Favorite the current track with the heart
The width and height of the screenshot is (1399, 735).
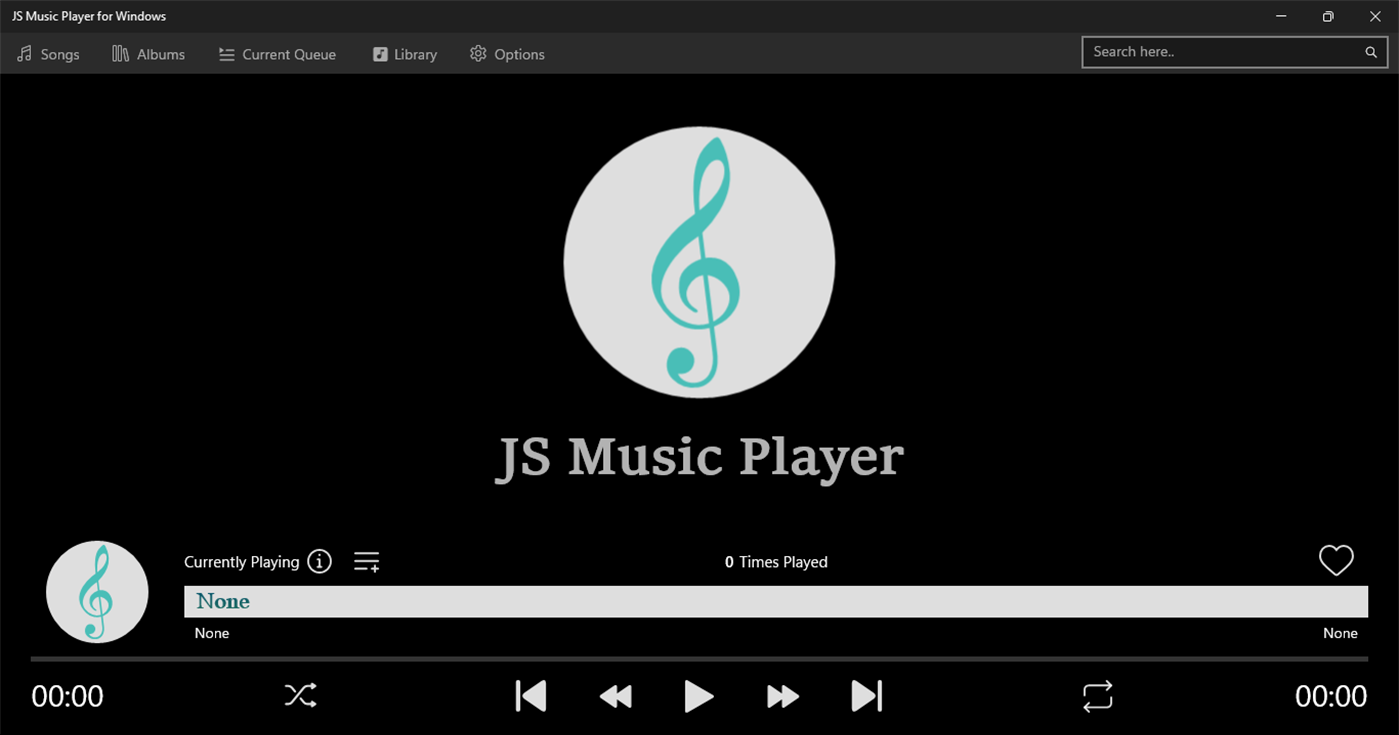click(x=1336, y=560)
